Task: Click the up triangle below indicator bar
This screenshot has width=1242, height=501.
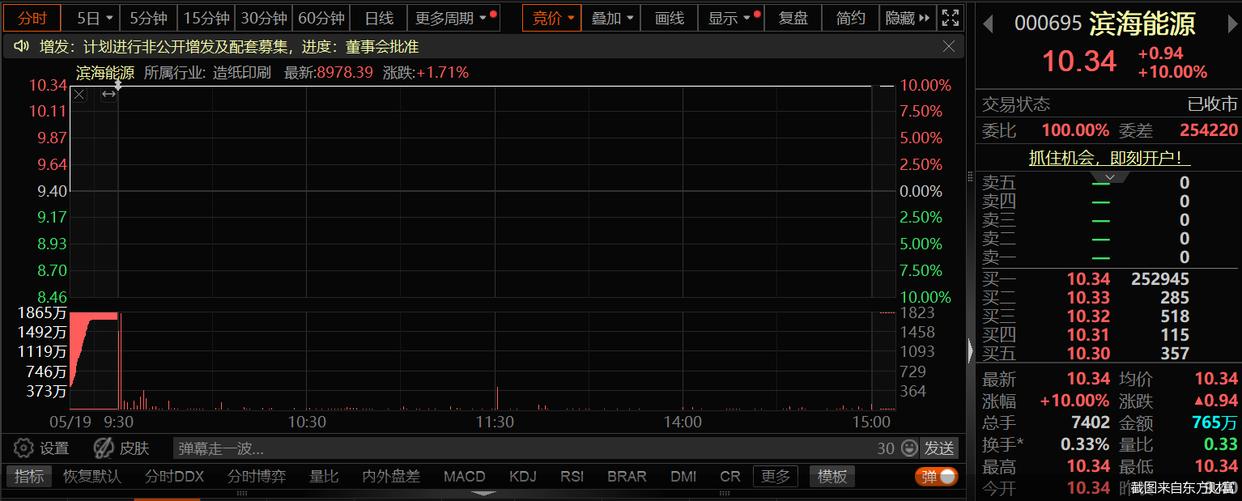Action: click(x=483, y=494)
